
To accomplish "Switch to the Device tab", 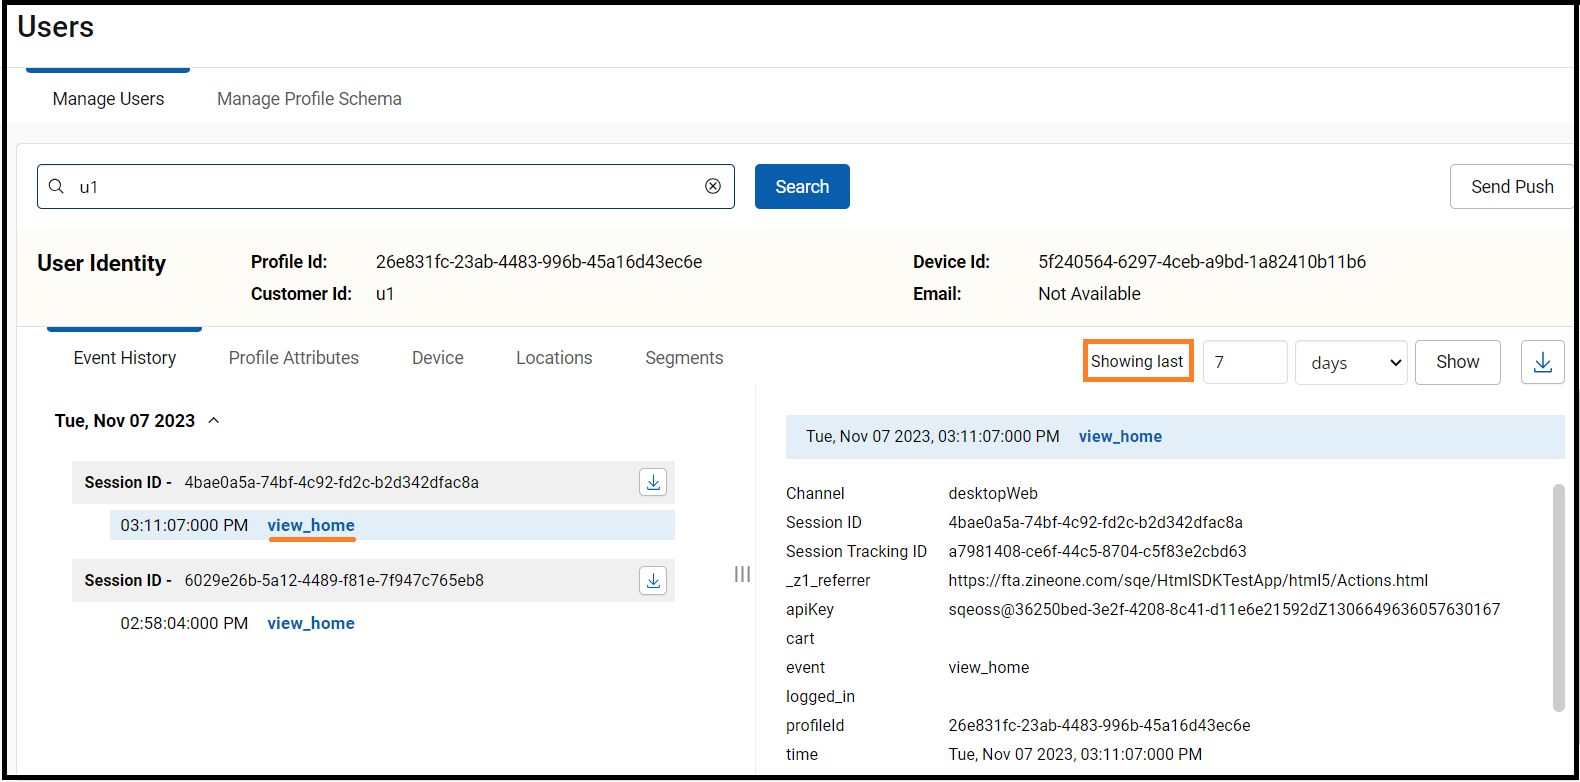I will point(438,358).
